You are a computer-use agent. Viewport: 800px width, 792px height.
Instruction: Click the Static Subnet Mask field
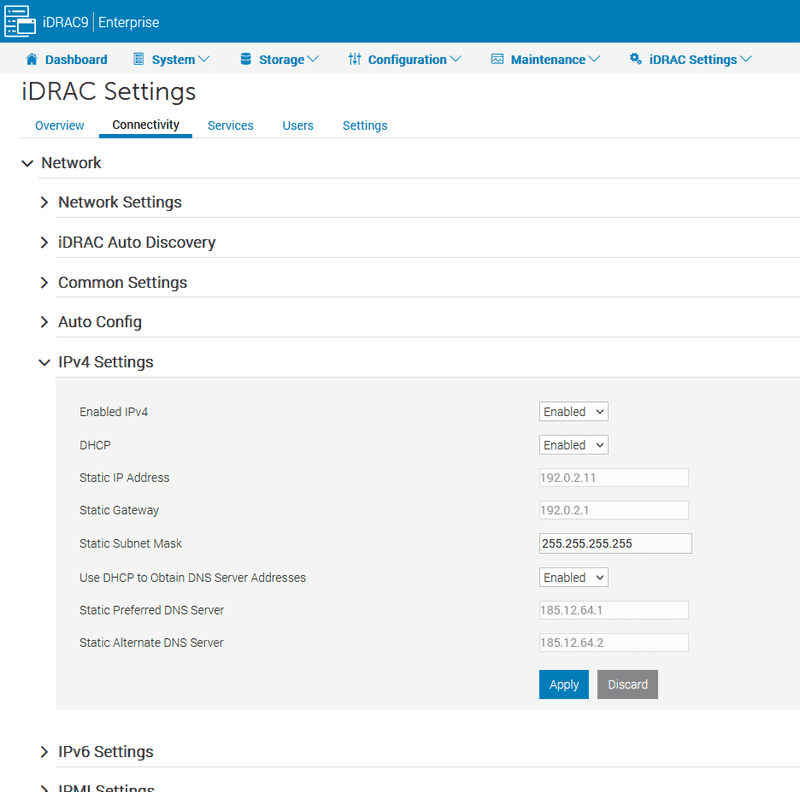615,543
